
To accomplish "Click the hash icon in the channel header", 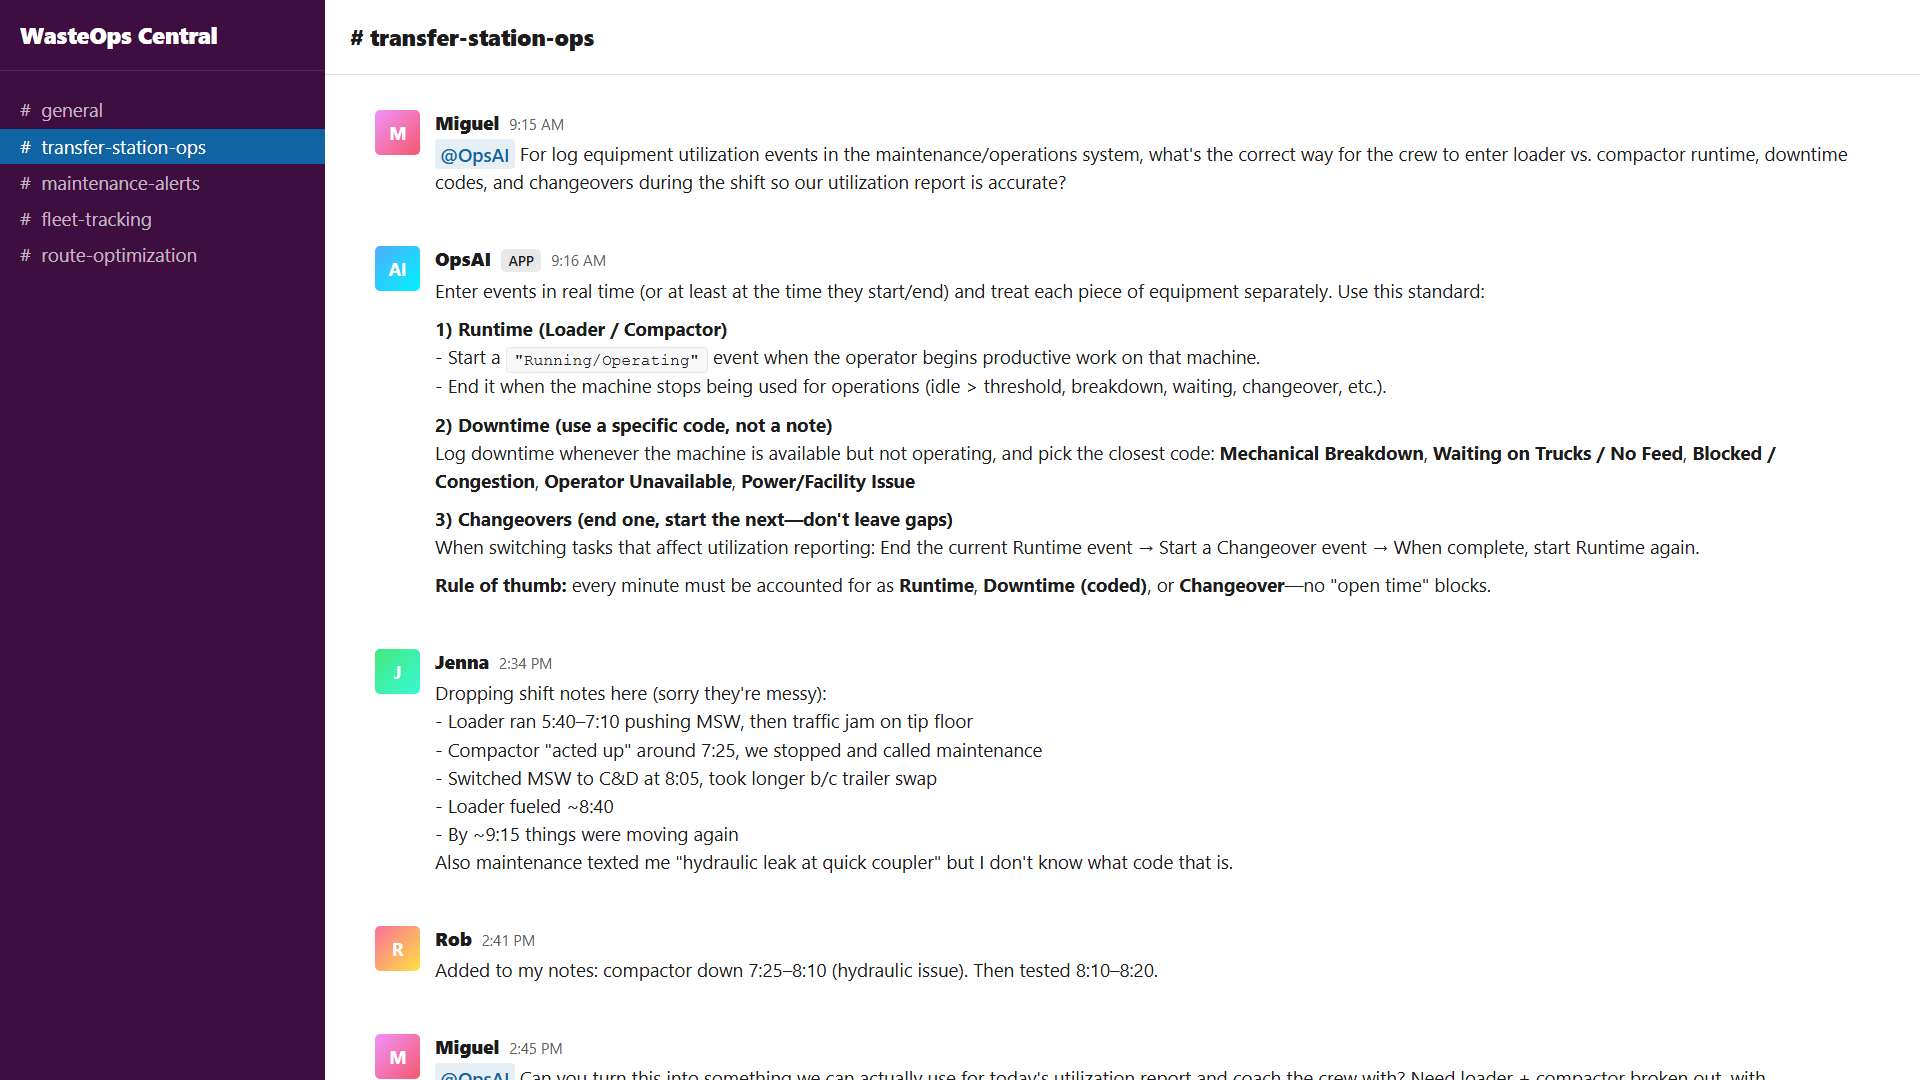I will click(x=357, y=38).
